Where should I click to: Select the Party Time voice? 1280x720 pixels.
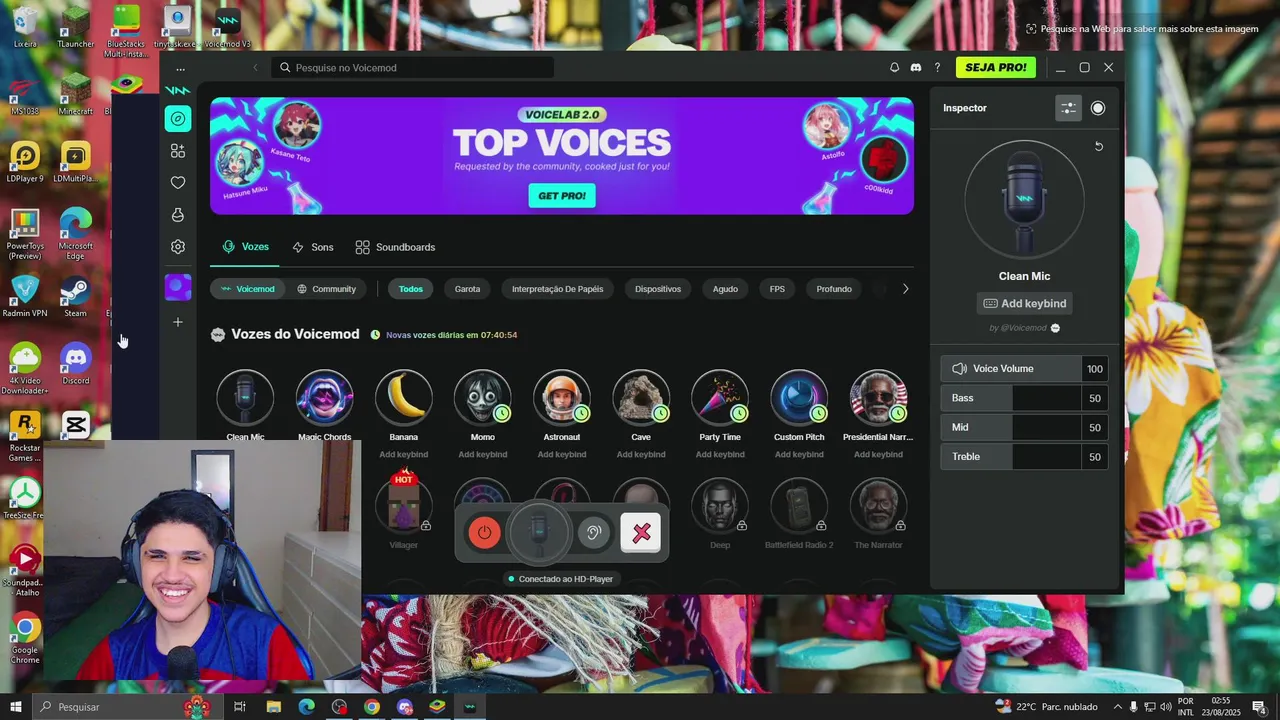click(x=720, y=398)
